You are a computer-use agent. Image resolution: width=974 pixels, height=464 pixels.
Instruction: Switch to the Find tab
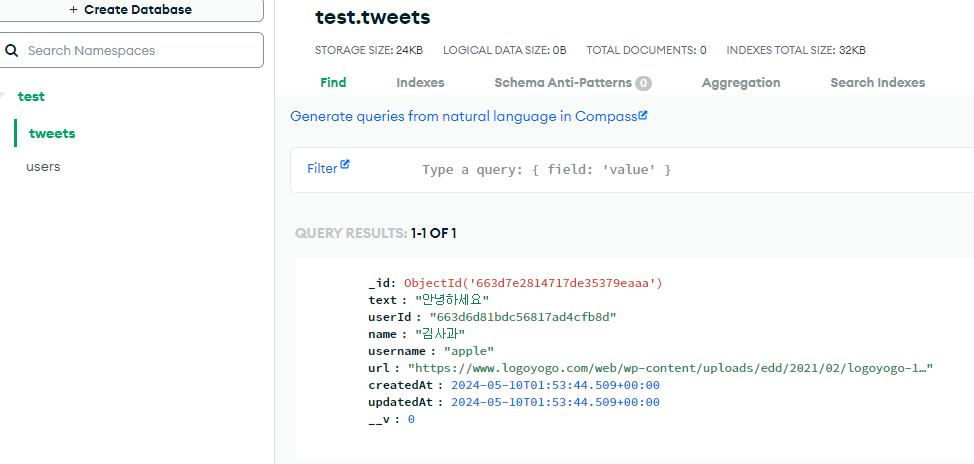pos(333,83)
